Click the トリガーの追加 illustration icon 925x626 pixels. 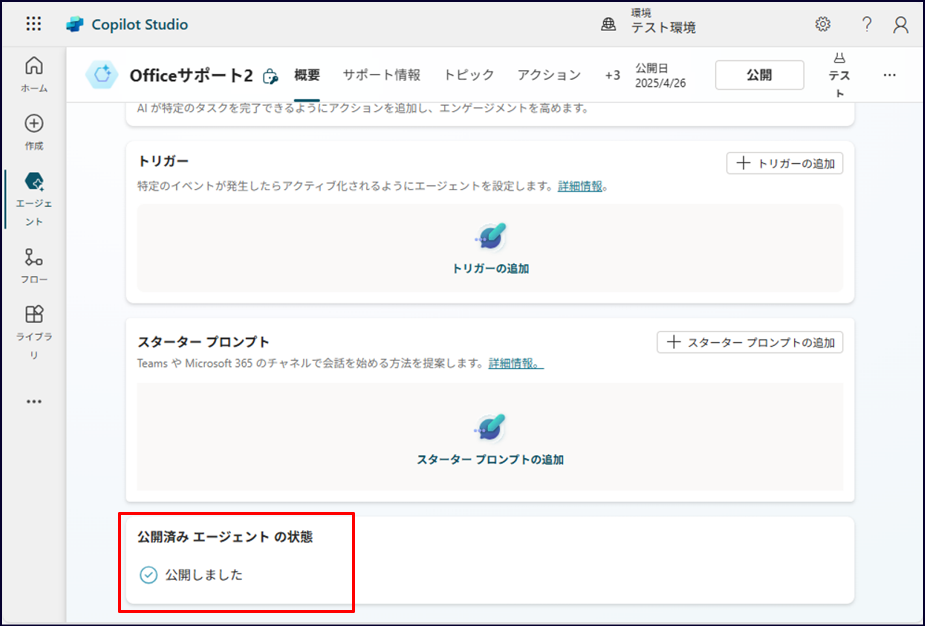coord(491,237)
